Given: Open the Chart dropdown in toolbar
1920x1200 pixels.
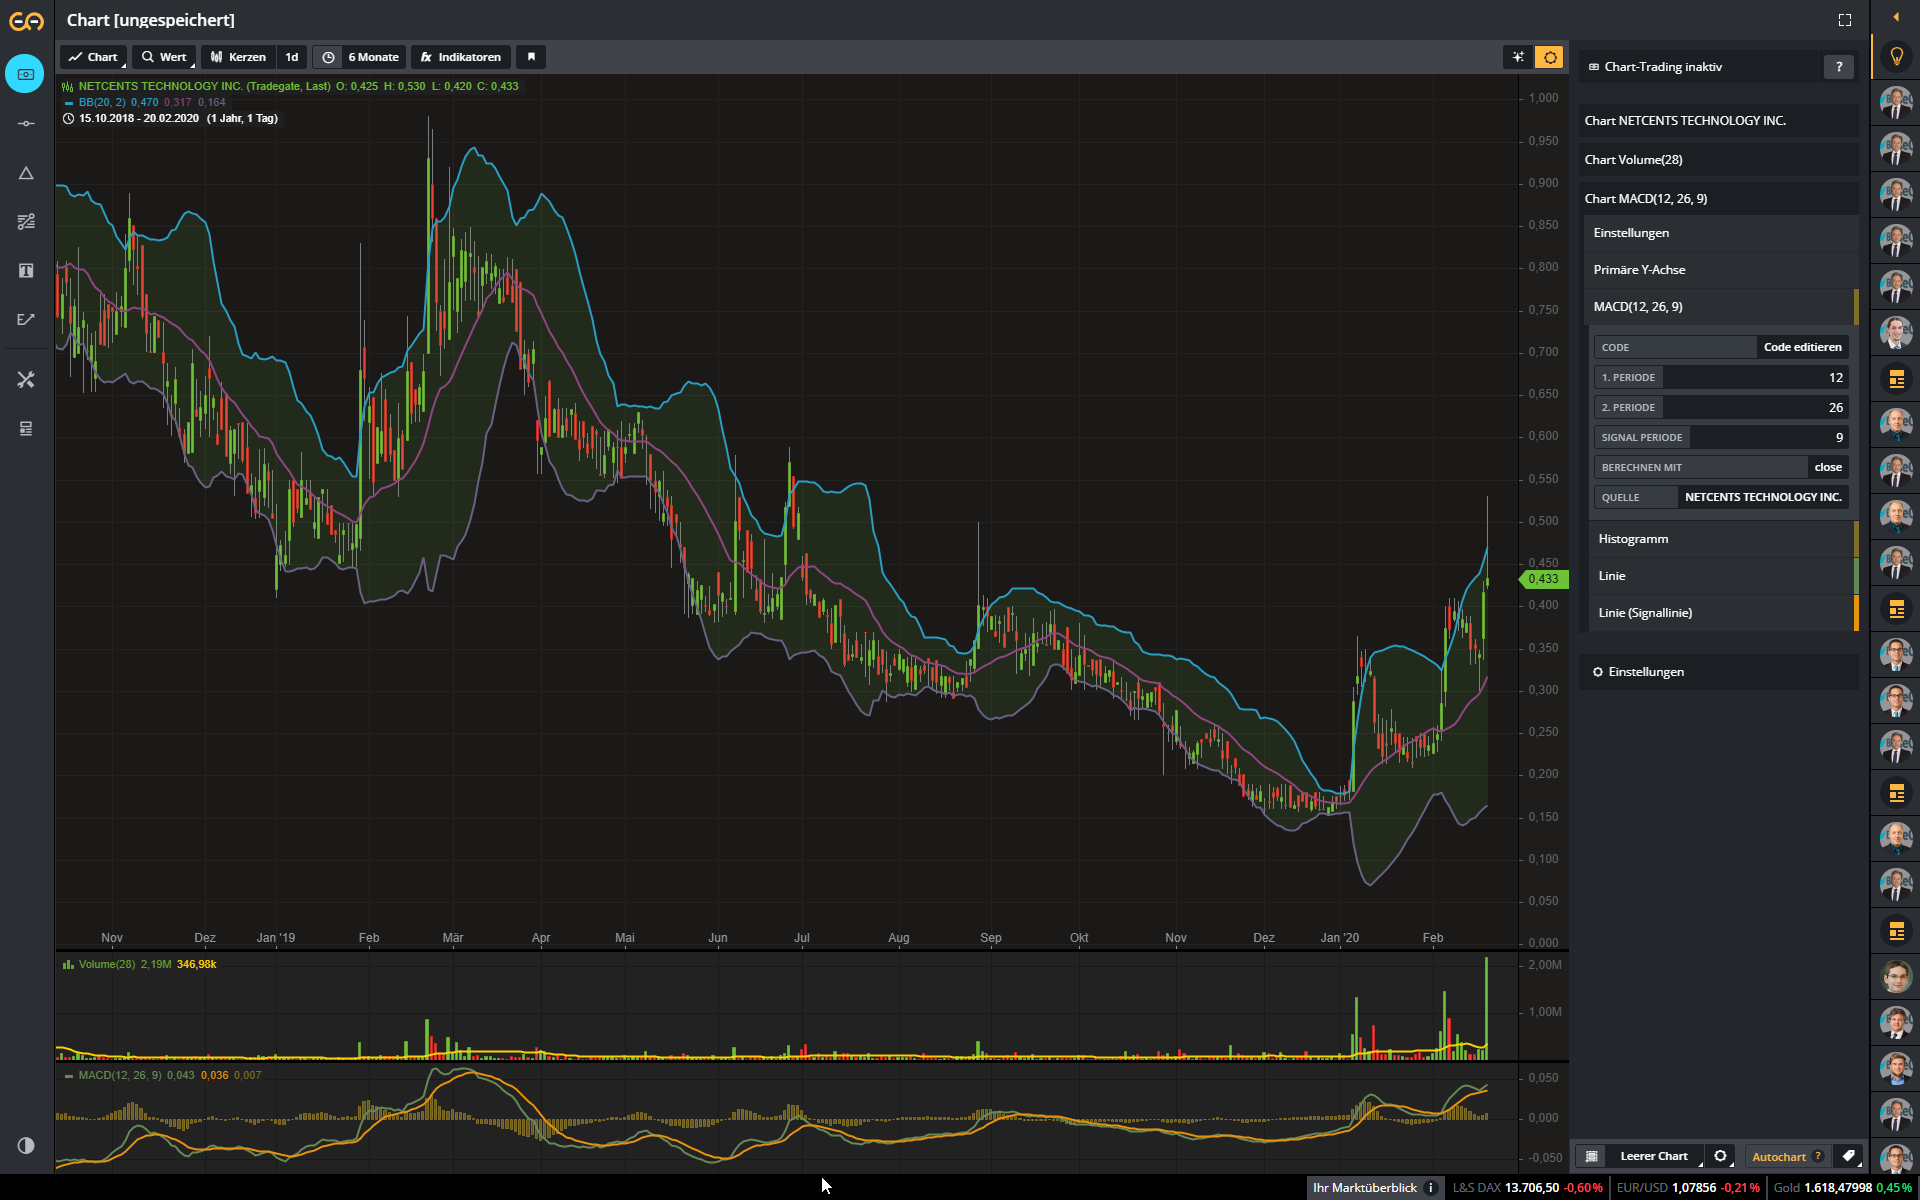Looking at the screenshot, I should [x=94, y=57].
